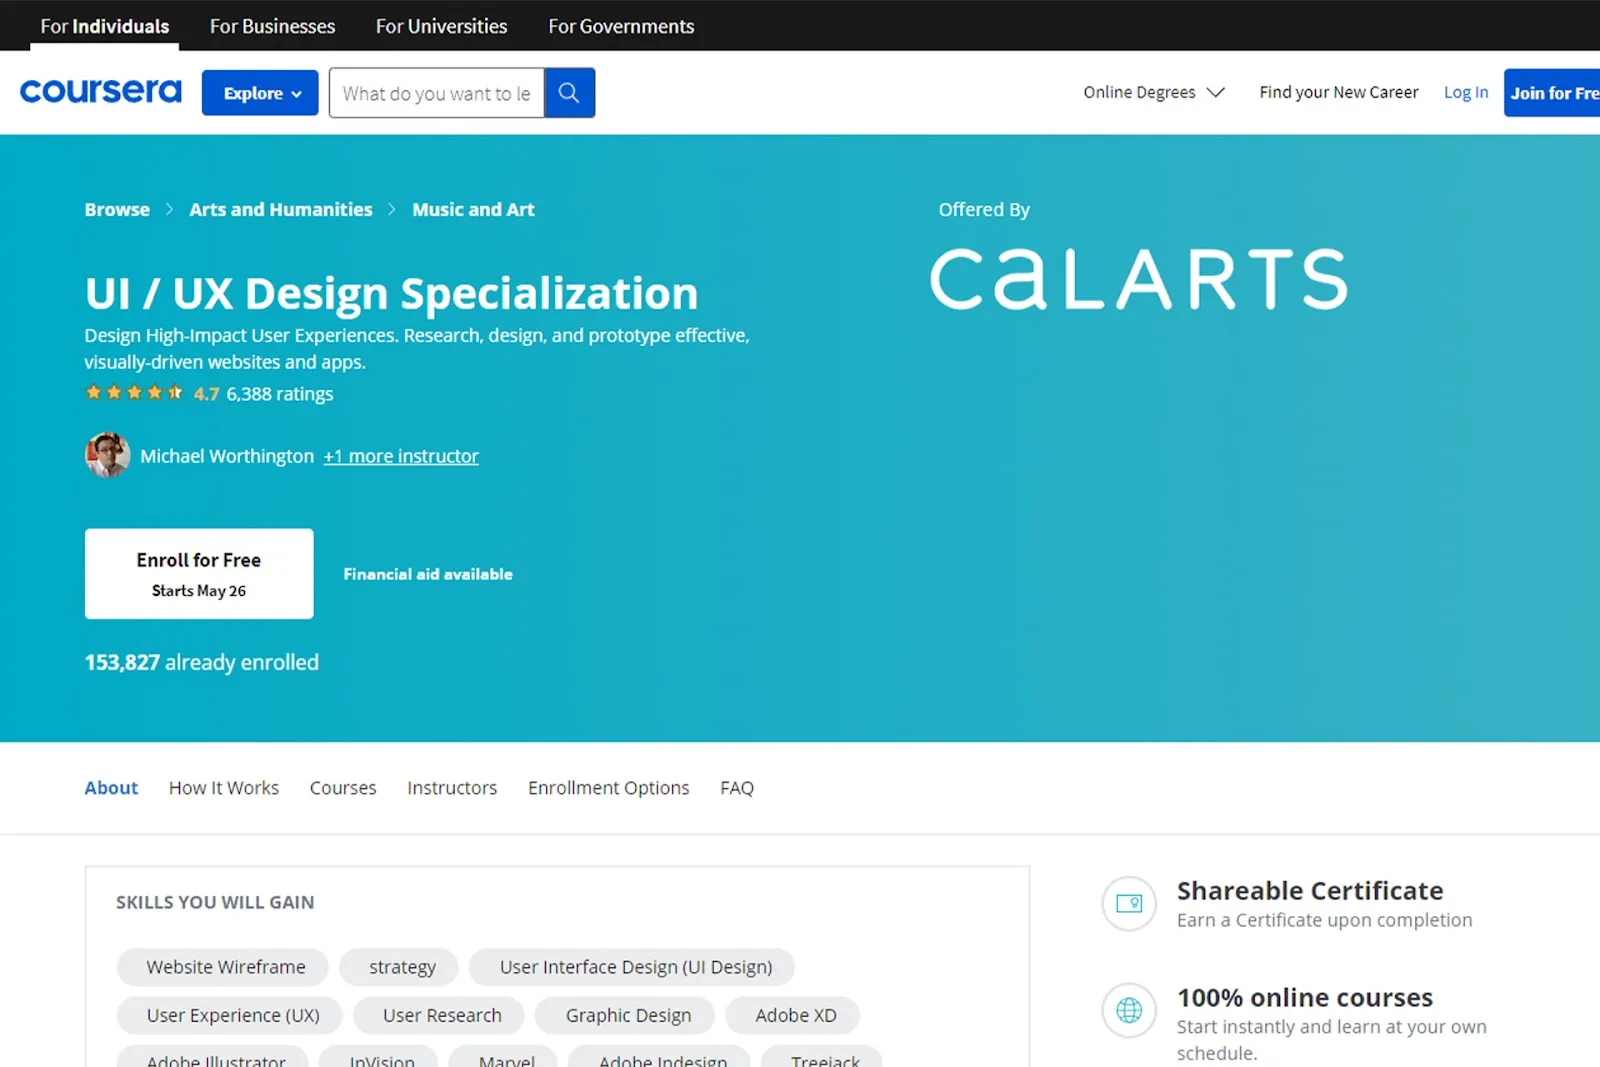Switch to For Businesses tab

(272, 26)
